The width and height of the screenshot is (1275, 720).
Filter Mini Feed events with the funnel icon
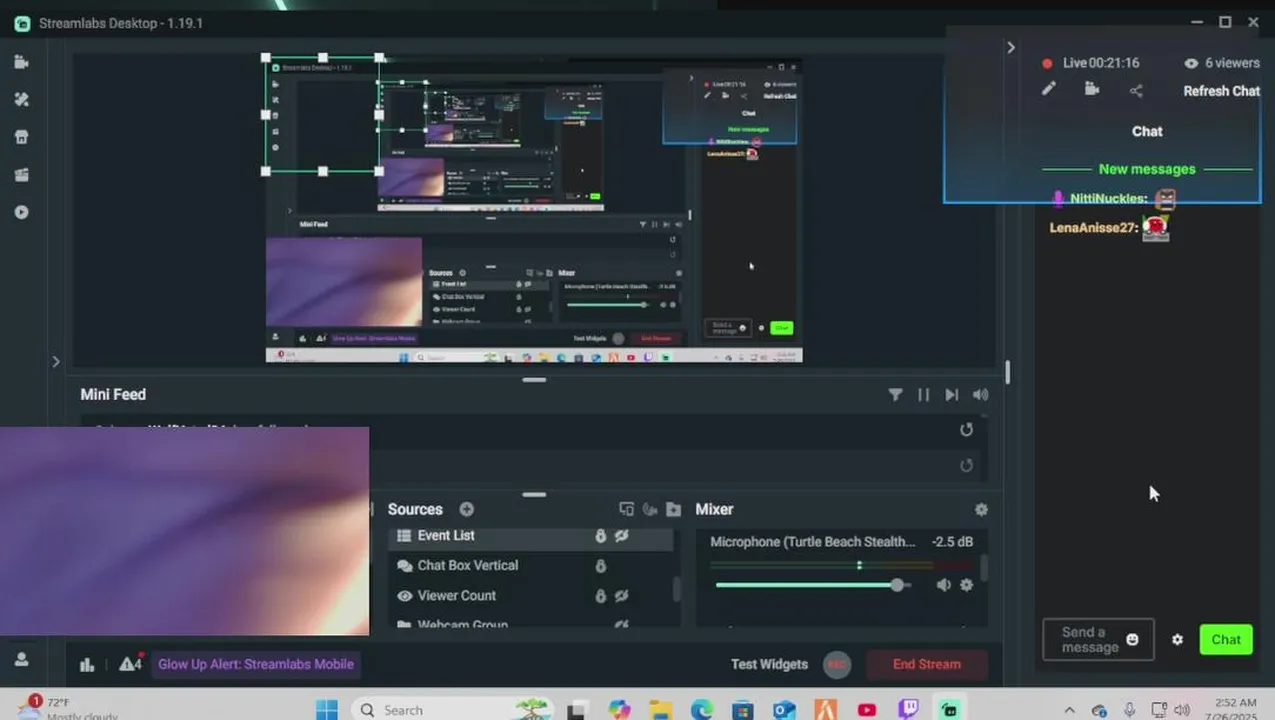(895, 395)
